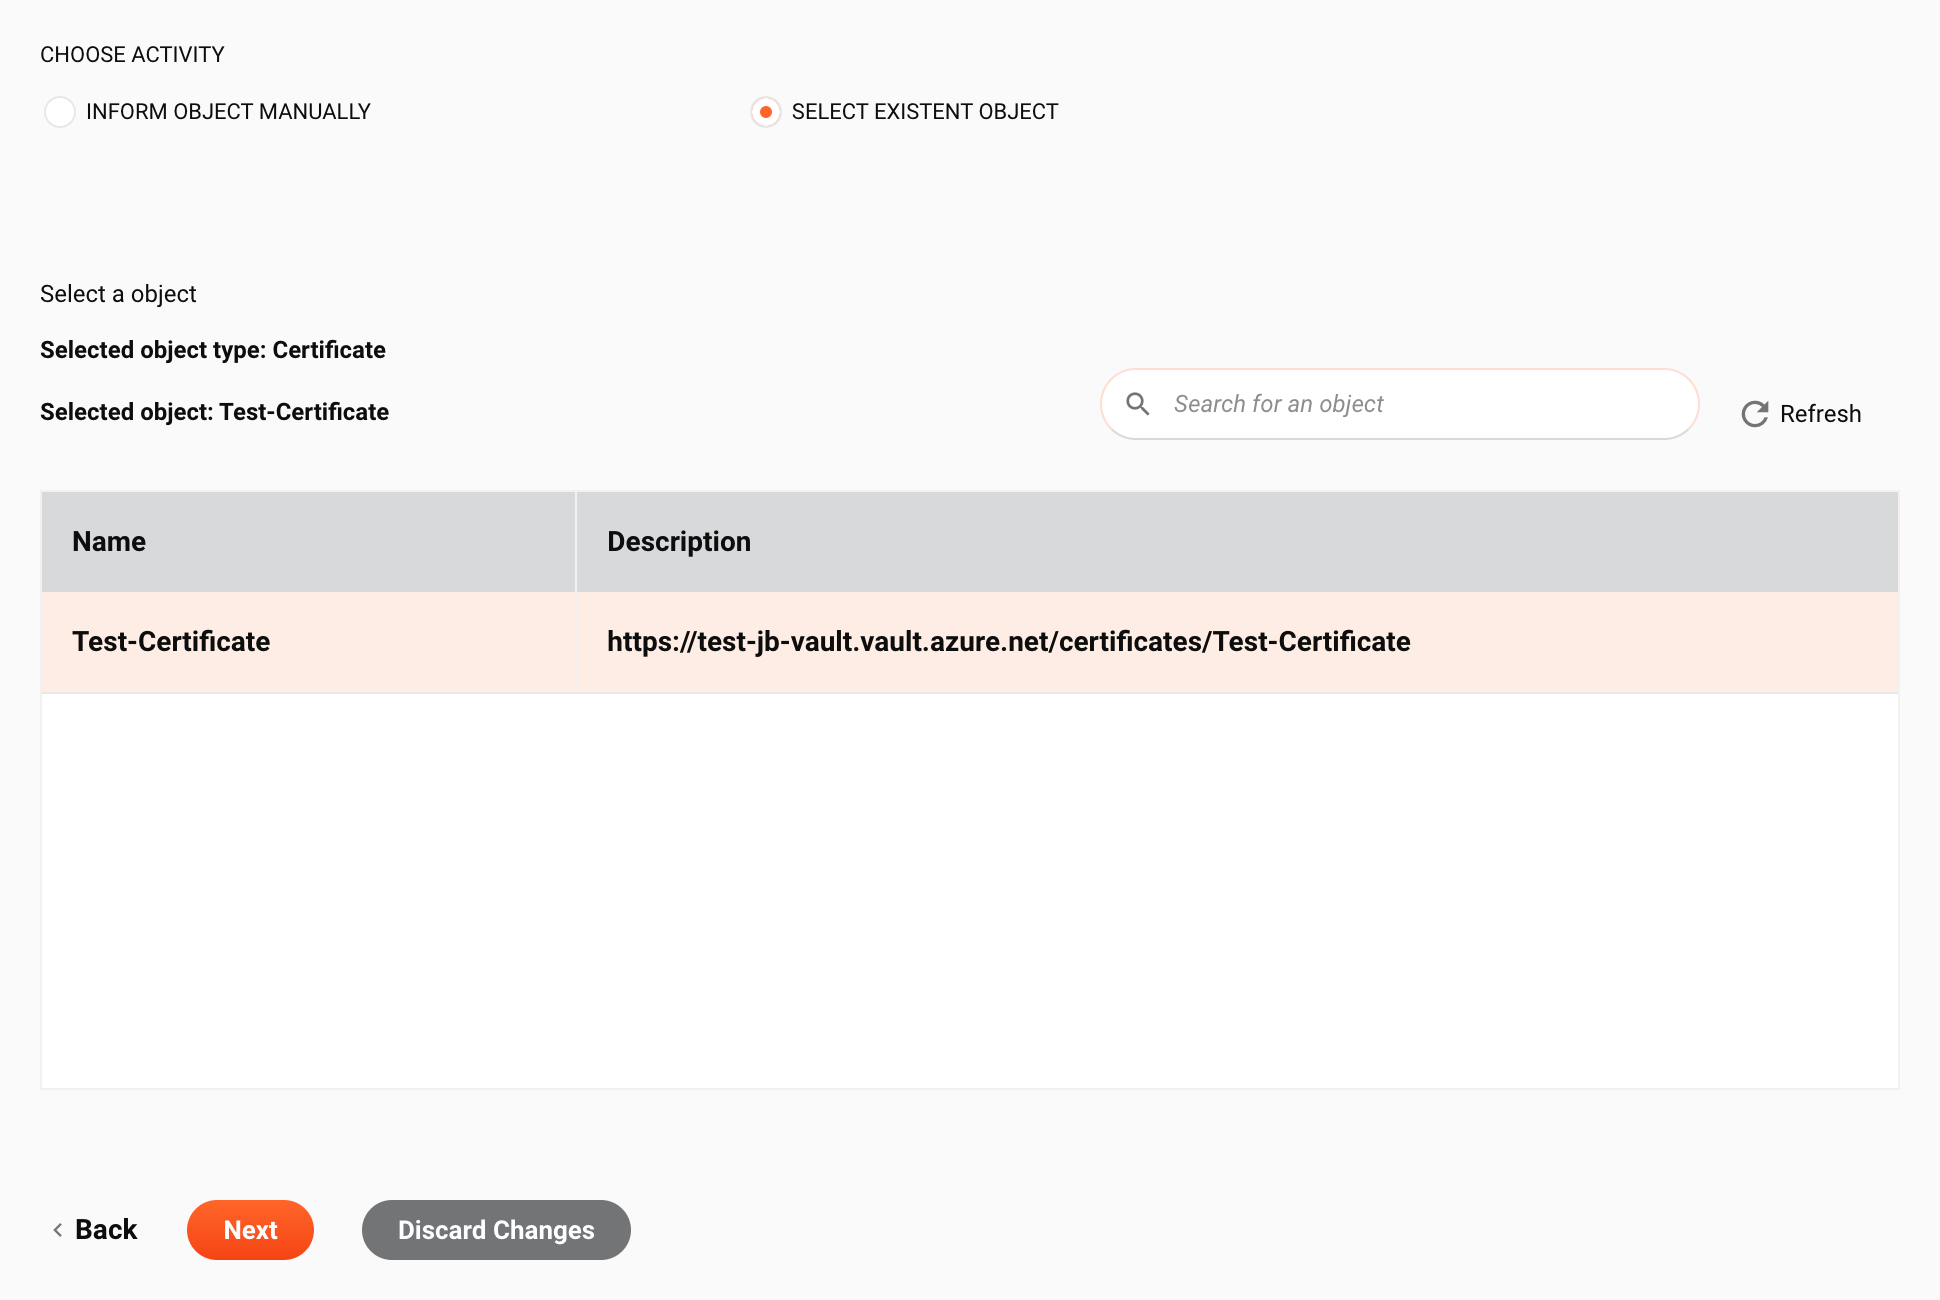Click the Name column header to sort
This screenshot has height=1300, width=1940.
107,541
